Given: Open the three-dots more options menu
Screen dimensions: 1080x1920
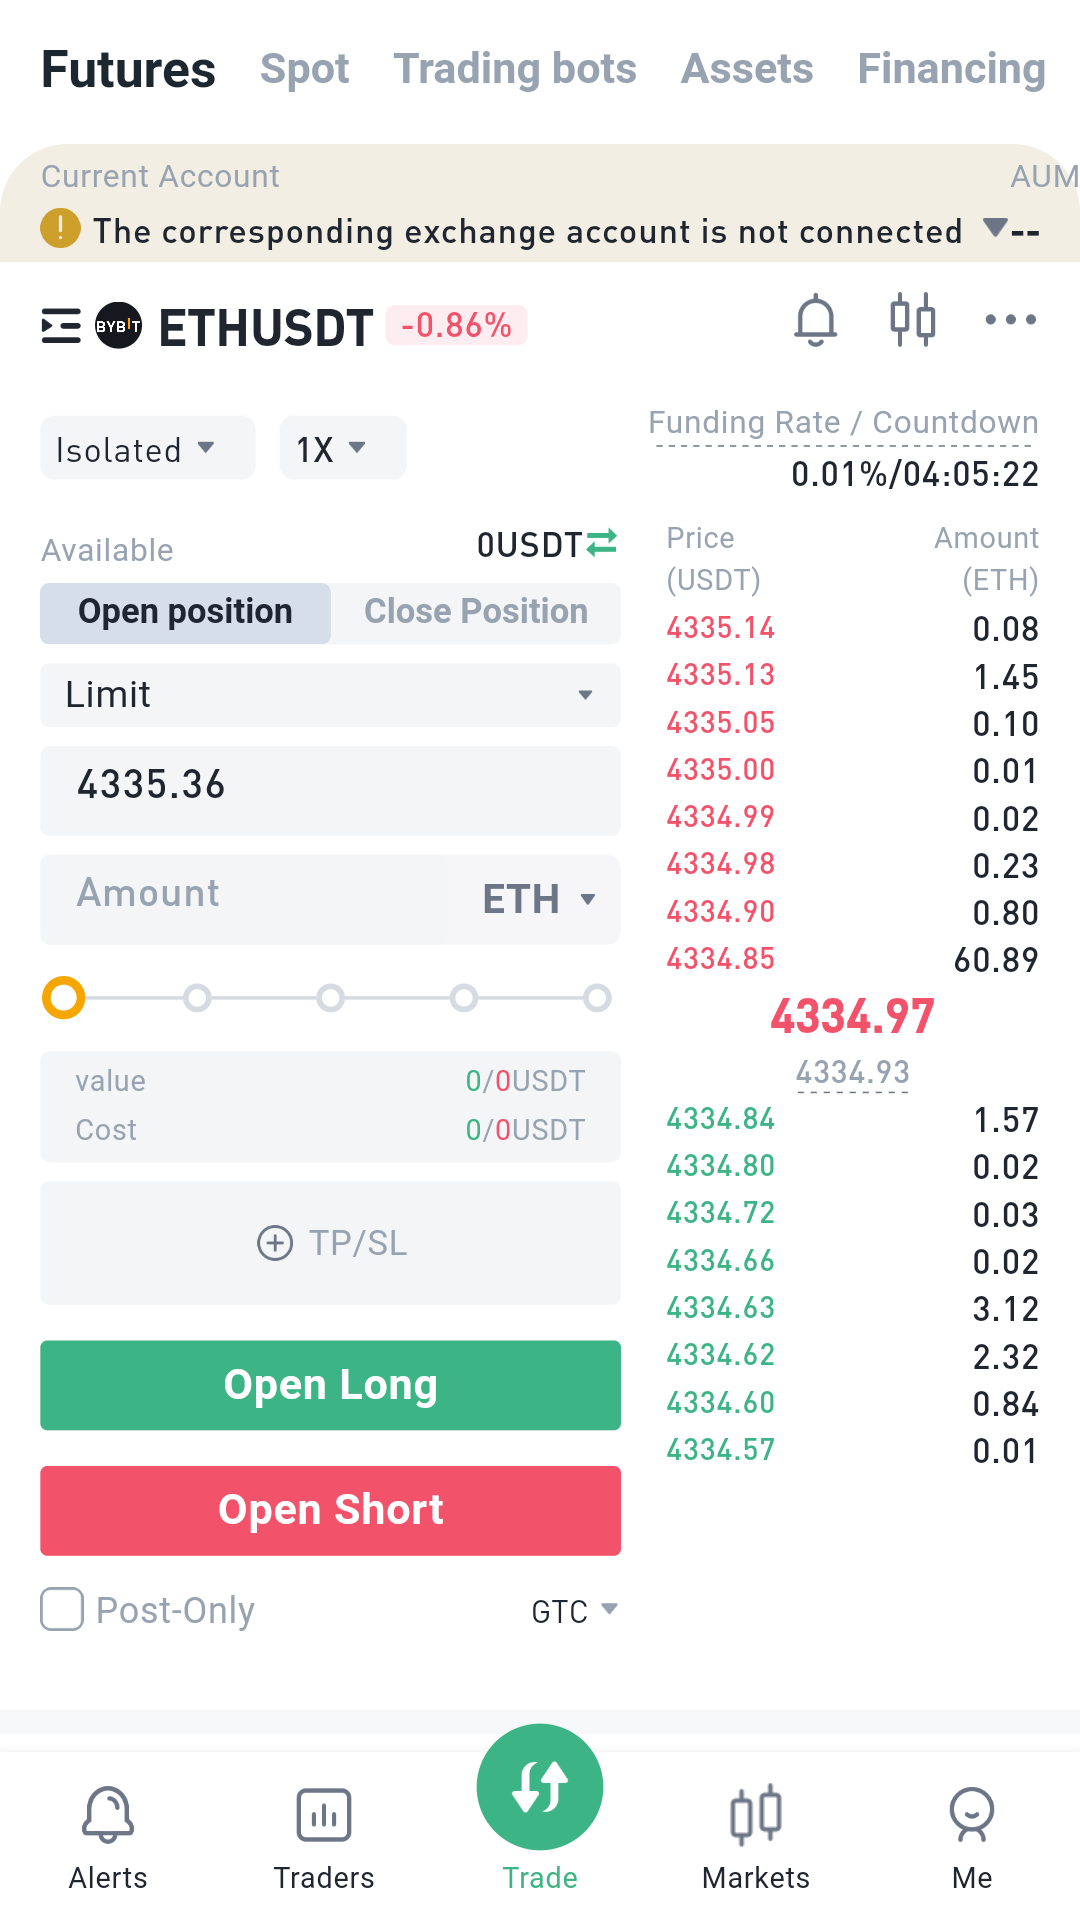Looking at the screenshot, I should click(x=1010, y=320).
